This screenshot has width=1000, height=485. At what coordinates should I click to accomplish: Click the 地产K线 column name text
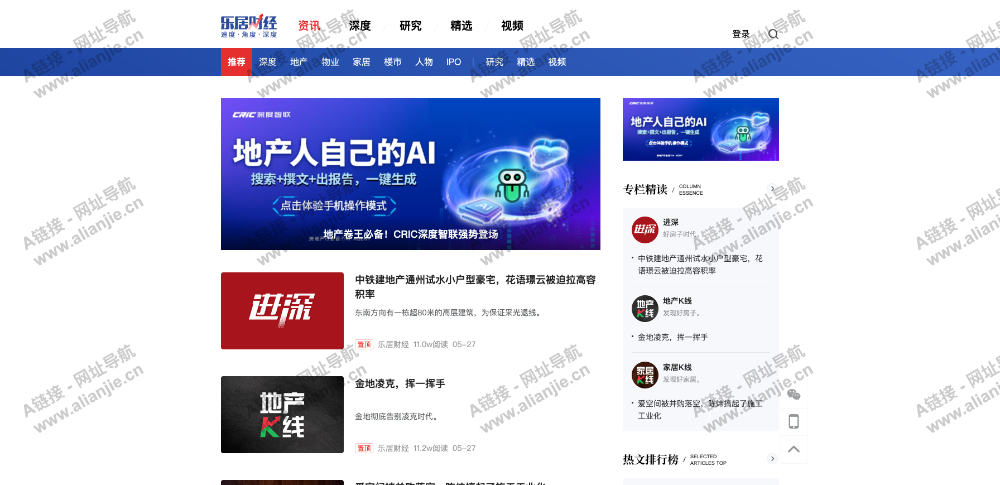click(677, 301)
